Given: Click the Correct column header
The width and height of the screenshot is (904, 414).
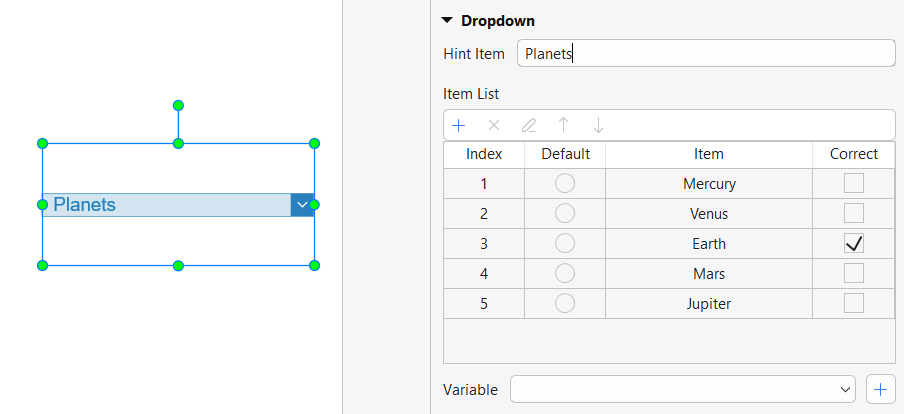Looking at the screenshot, I should [x=853, y=154].
